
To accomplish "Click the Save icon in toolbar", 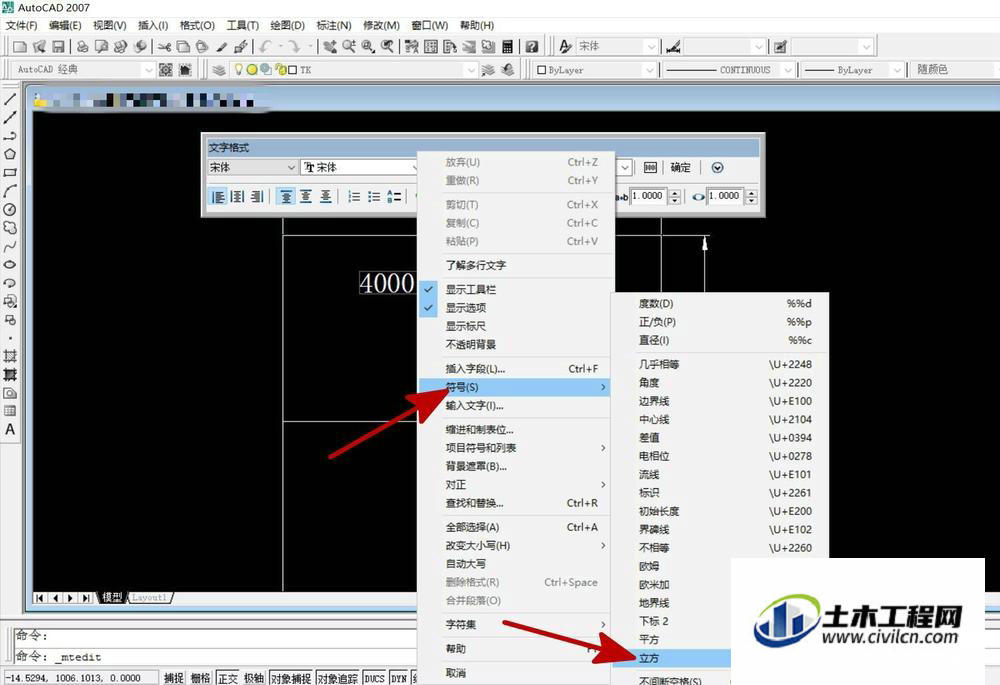I will tap(58, 47).
